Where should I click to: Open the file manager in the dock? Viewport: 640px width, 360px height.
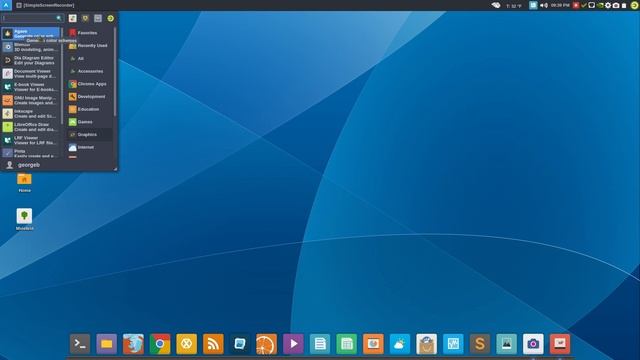pos(107,344)
